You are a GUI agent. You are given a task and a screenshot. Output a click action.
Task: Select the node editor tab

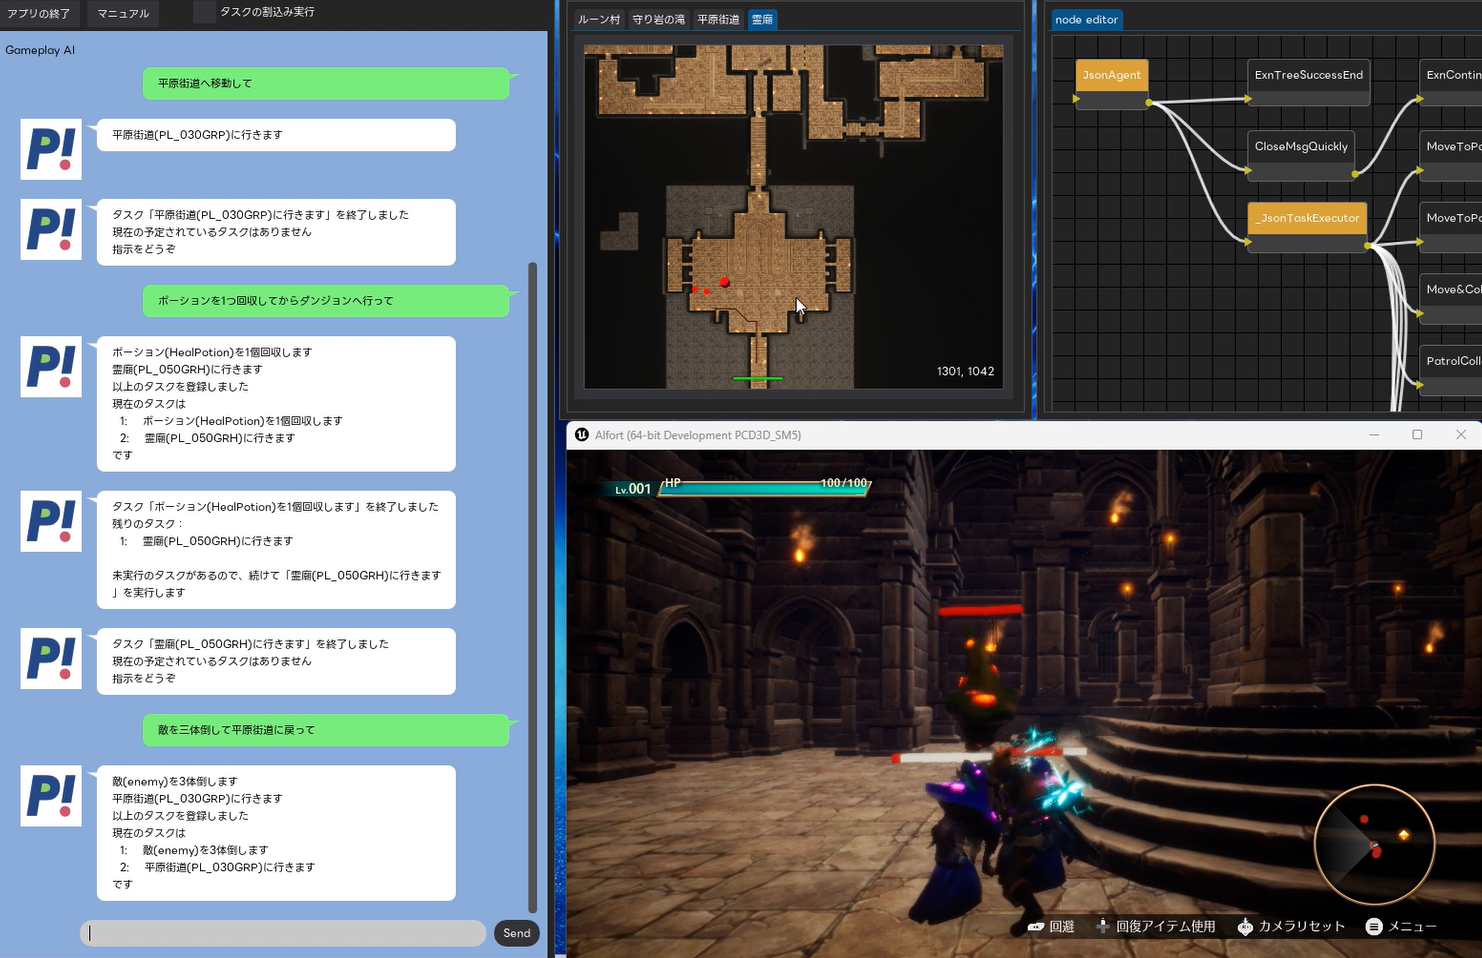1086,20
